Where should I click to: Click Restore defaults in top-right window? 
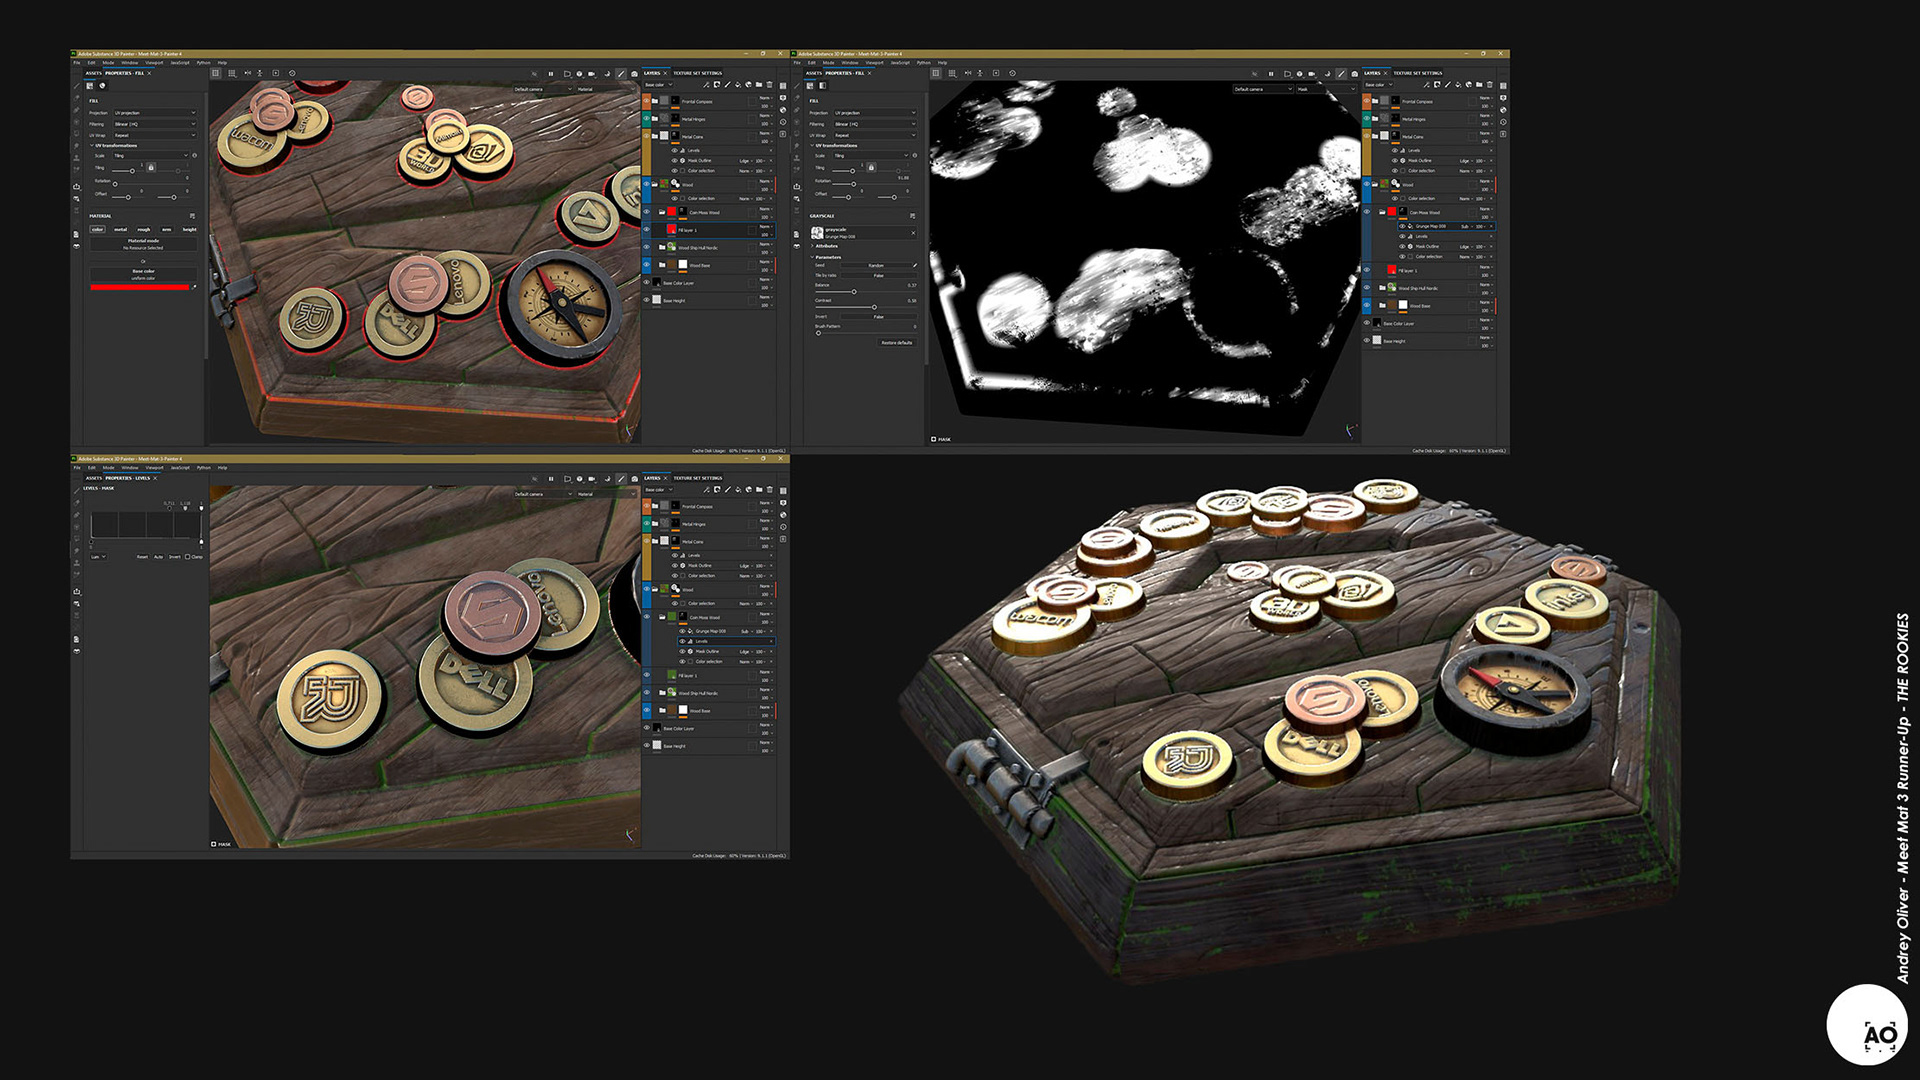[896, 343]
